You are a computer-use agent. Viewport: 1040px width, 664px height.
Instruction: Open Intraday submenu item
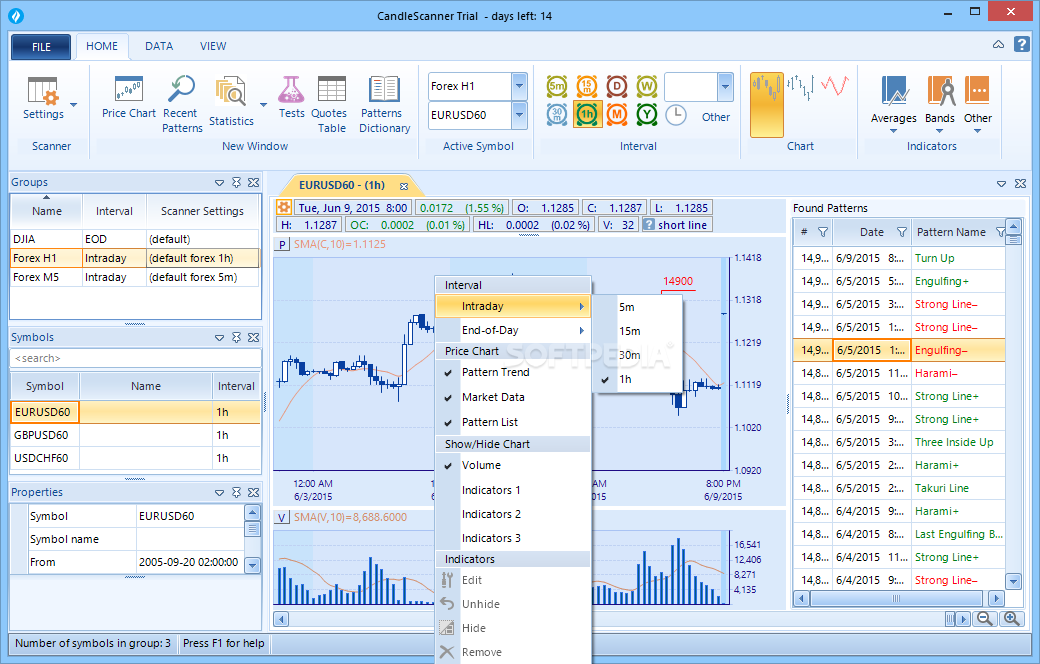coord(513,306)
